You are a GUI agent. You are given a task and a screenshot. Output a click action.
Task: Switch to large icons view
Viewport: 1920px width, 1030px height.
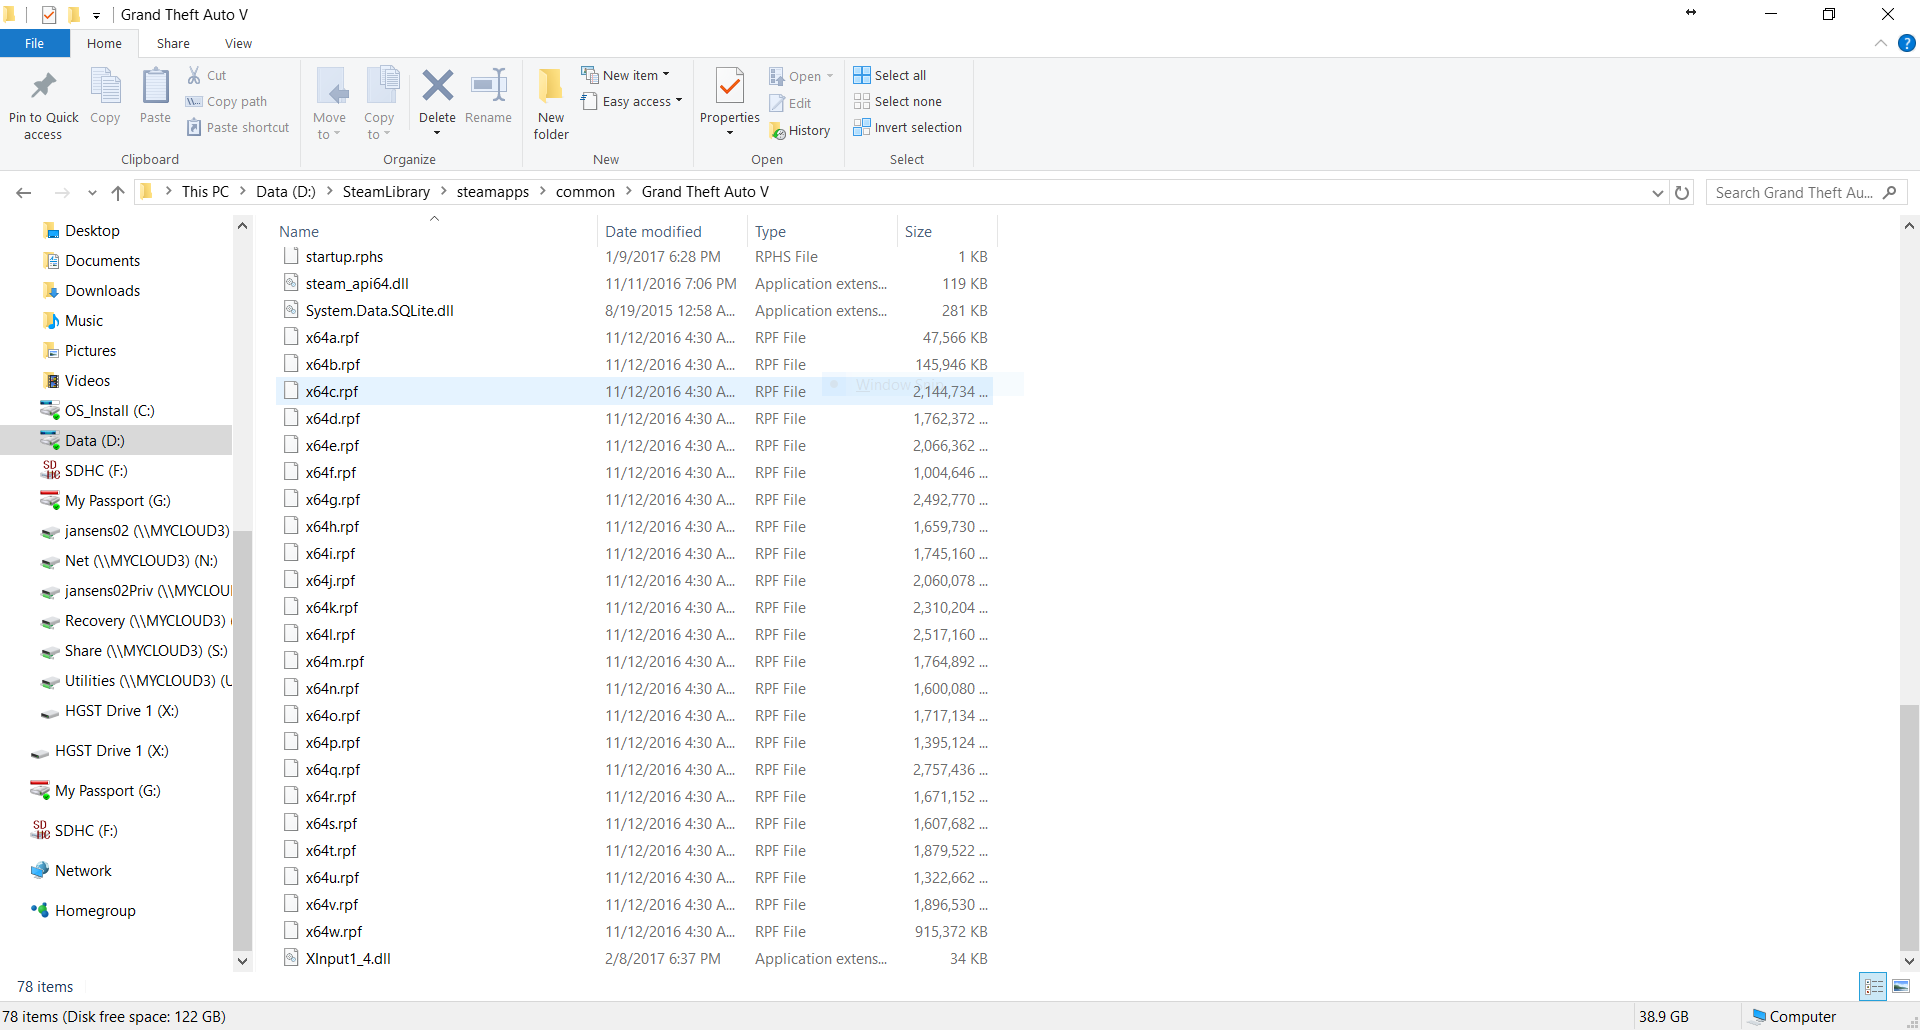point(1901,986)
